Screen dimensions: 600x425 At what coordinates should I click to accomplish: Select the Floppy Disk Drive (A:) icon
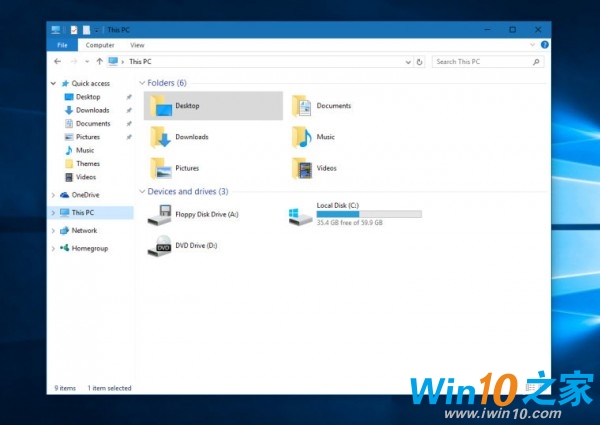[160, 215]
